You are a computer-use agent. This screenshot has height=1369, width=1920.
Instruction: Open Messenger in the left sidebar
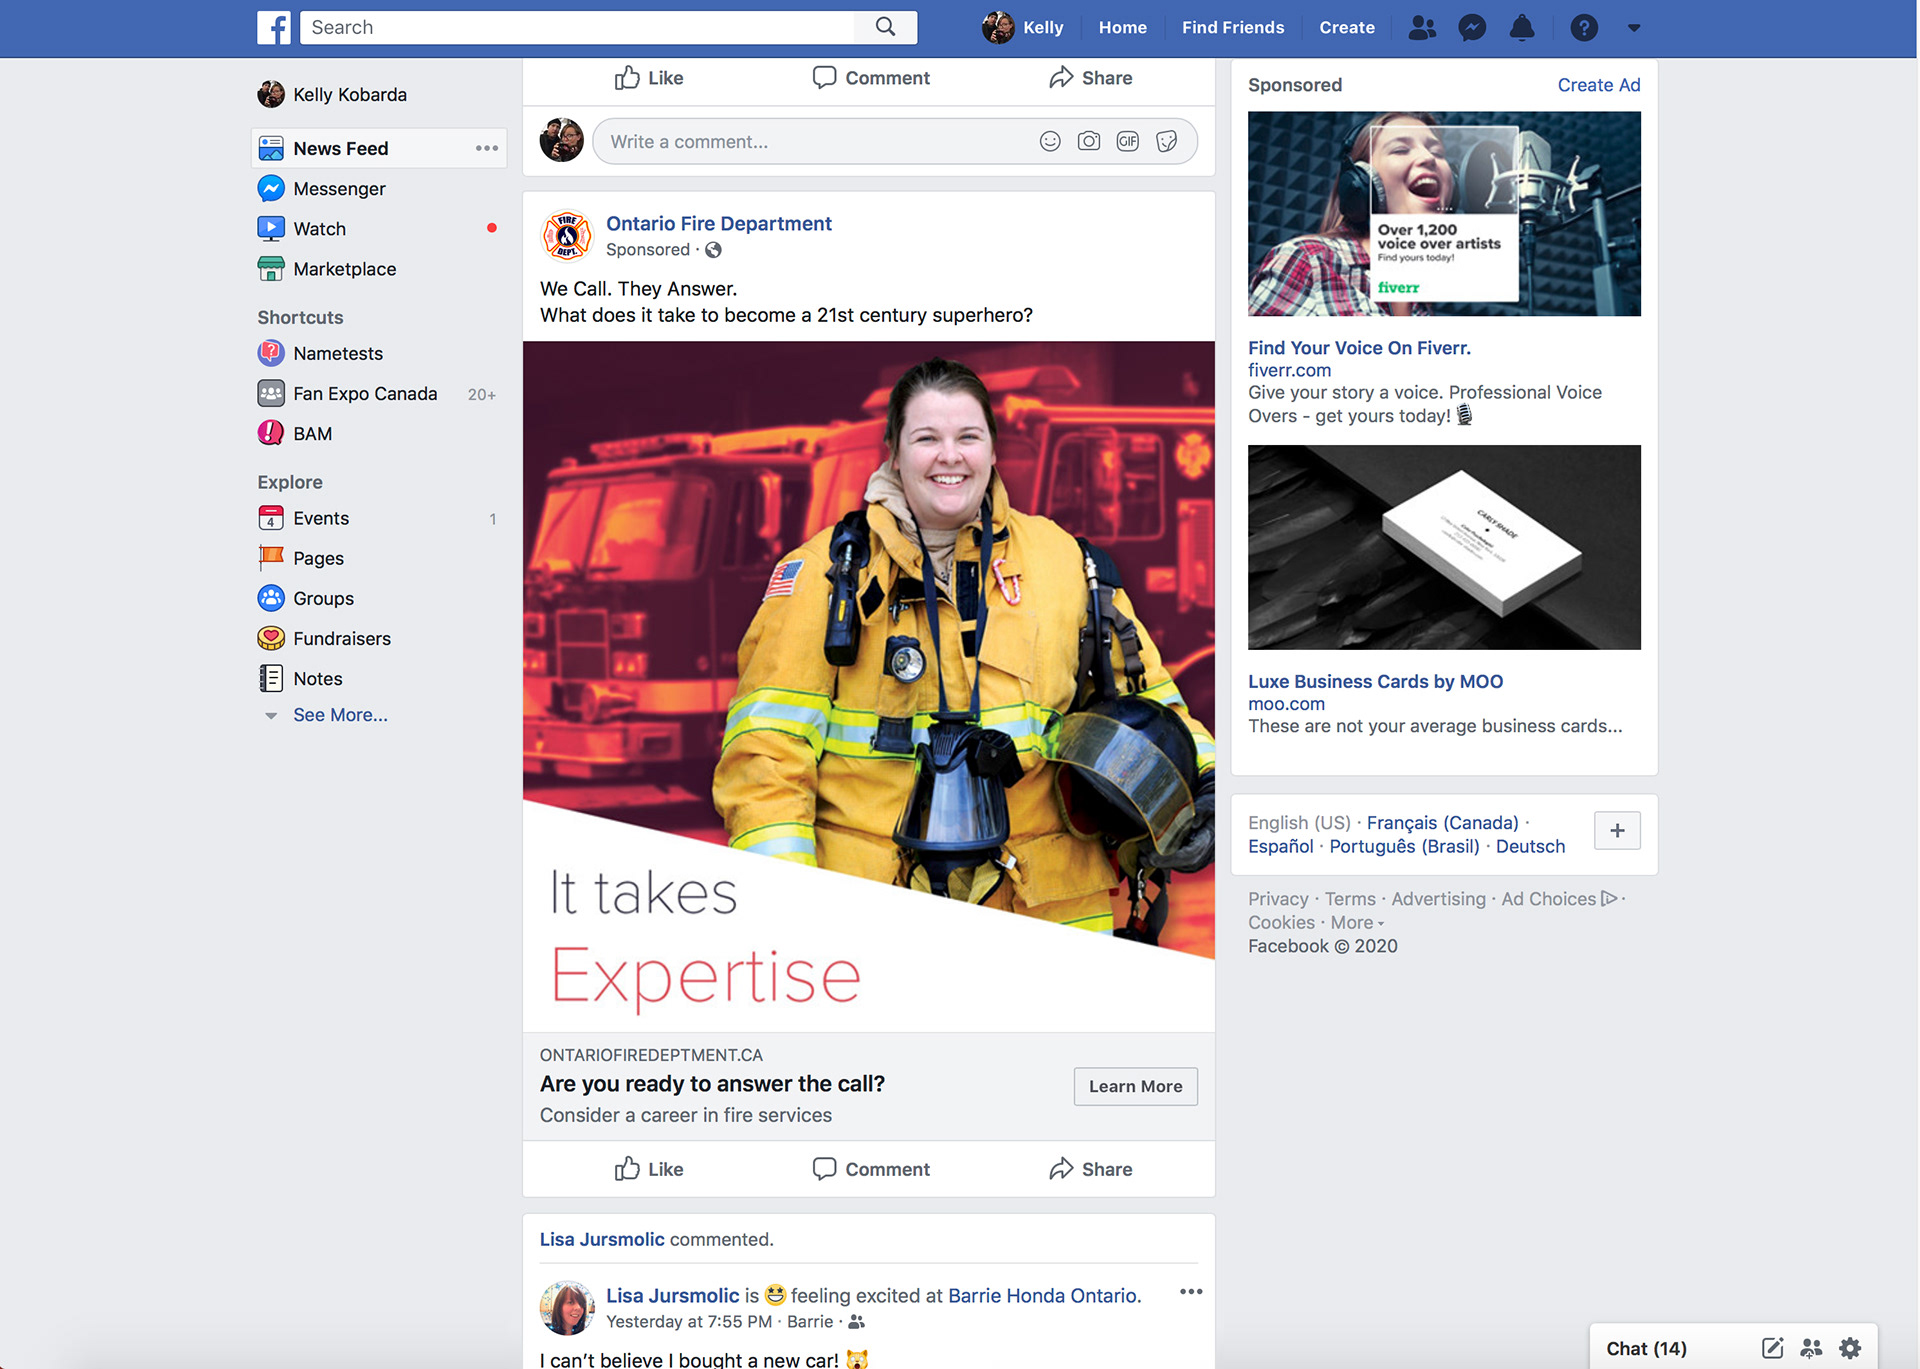click(339, 188)
